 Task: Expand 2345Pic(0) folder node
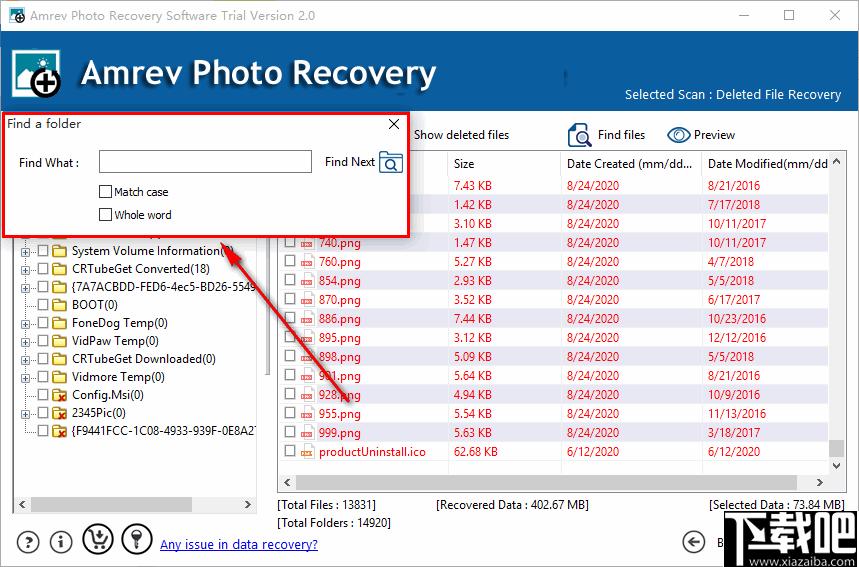[x=25, y=415]
